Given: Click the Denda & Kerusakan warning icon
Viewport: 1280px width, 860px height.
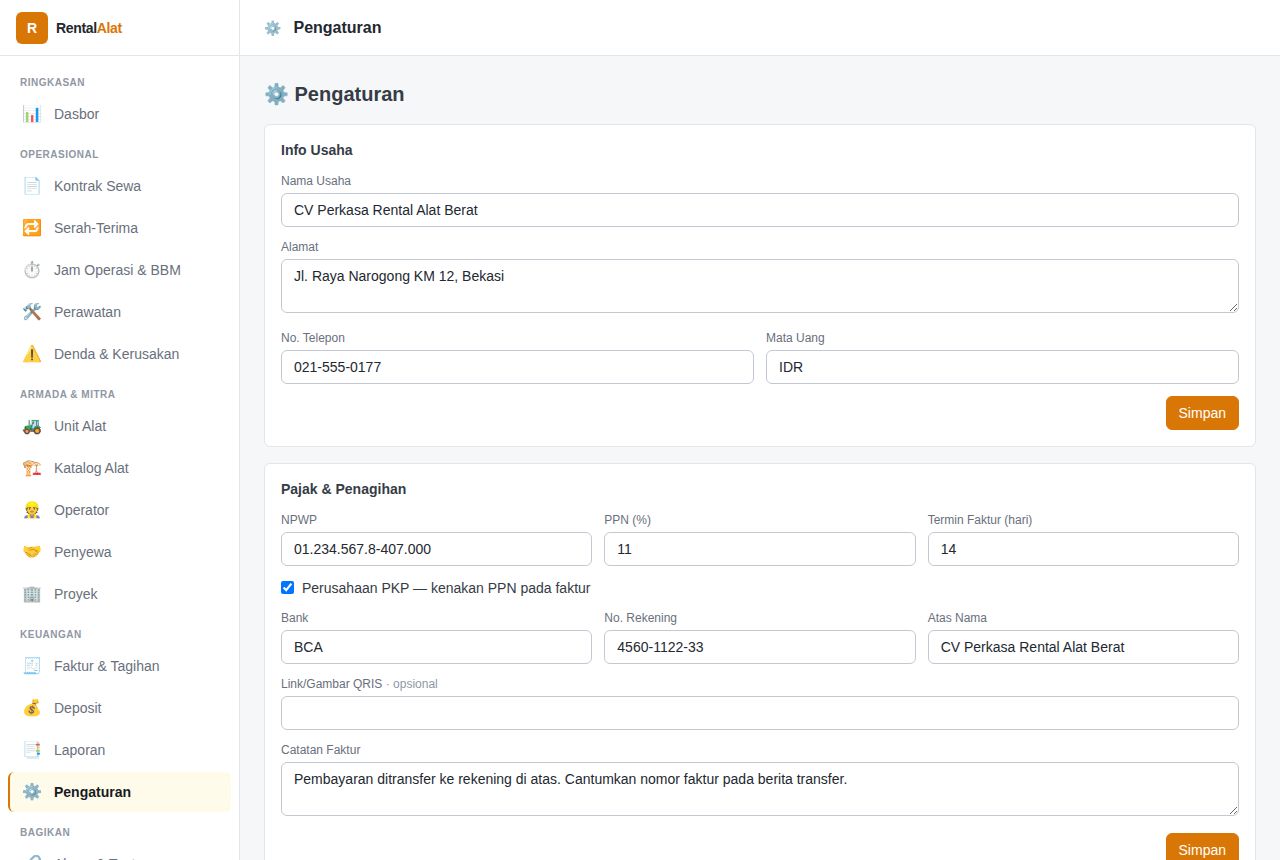Looking at the screenshot, I should click(x=32, y=354).
